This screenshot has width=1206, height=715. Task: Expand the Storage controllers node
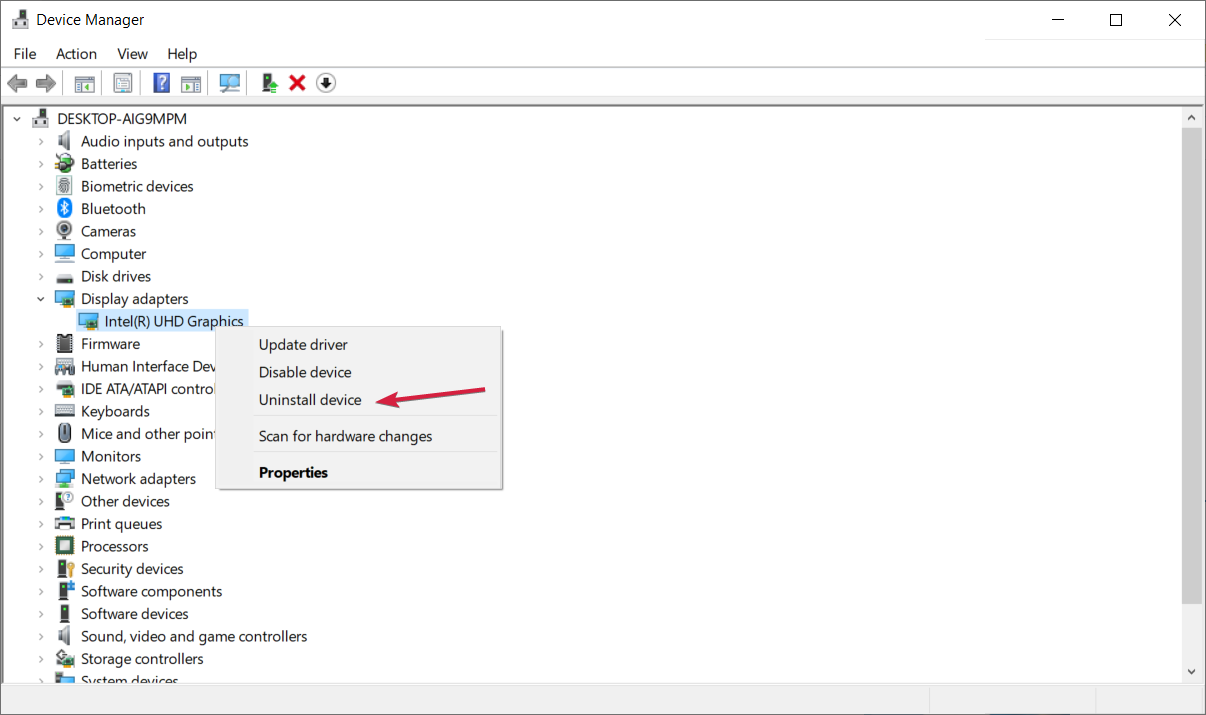[x=41, y=659]
